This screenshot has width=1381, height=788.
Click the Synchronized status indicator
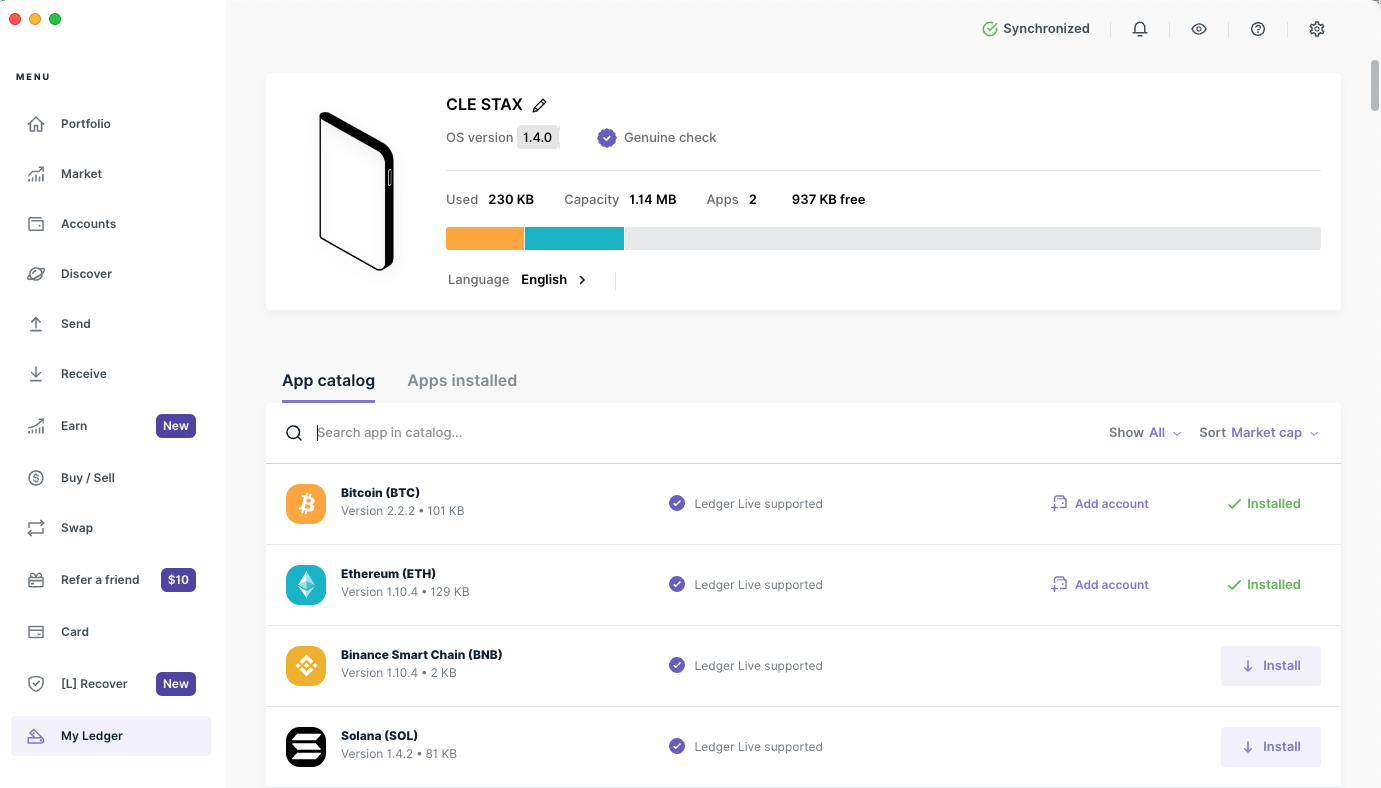point(1036,29)
